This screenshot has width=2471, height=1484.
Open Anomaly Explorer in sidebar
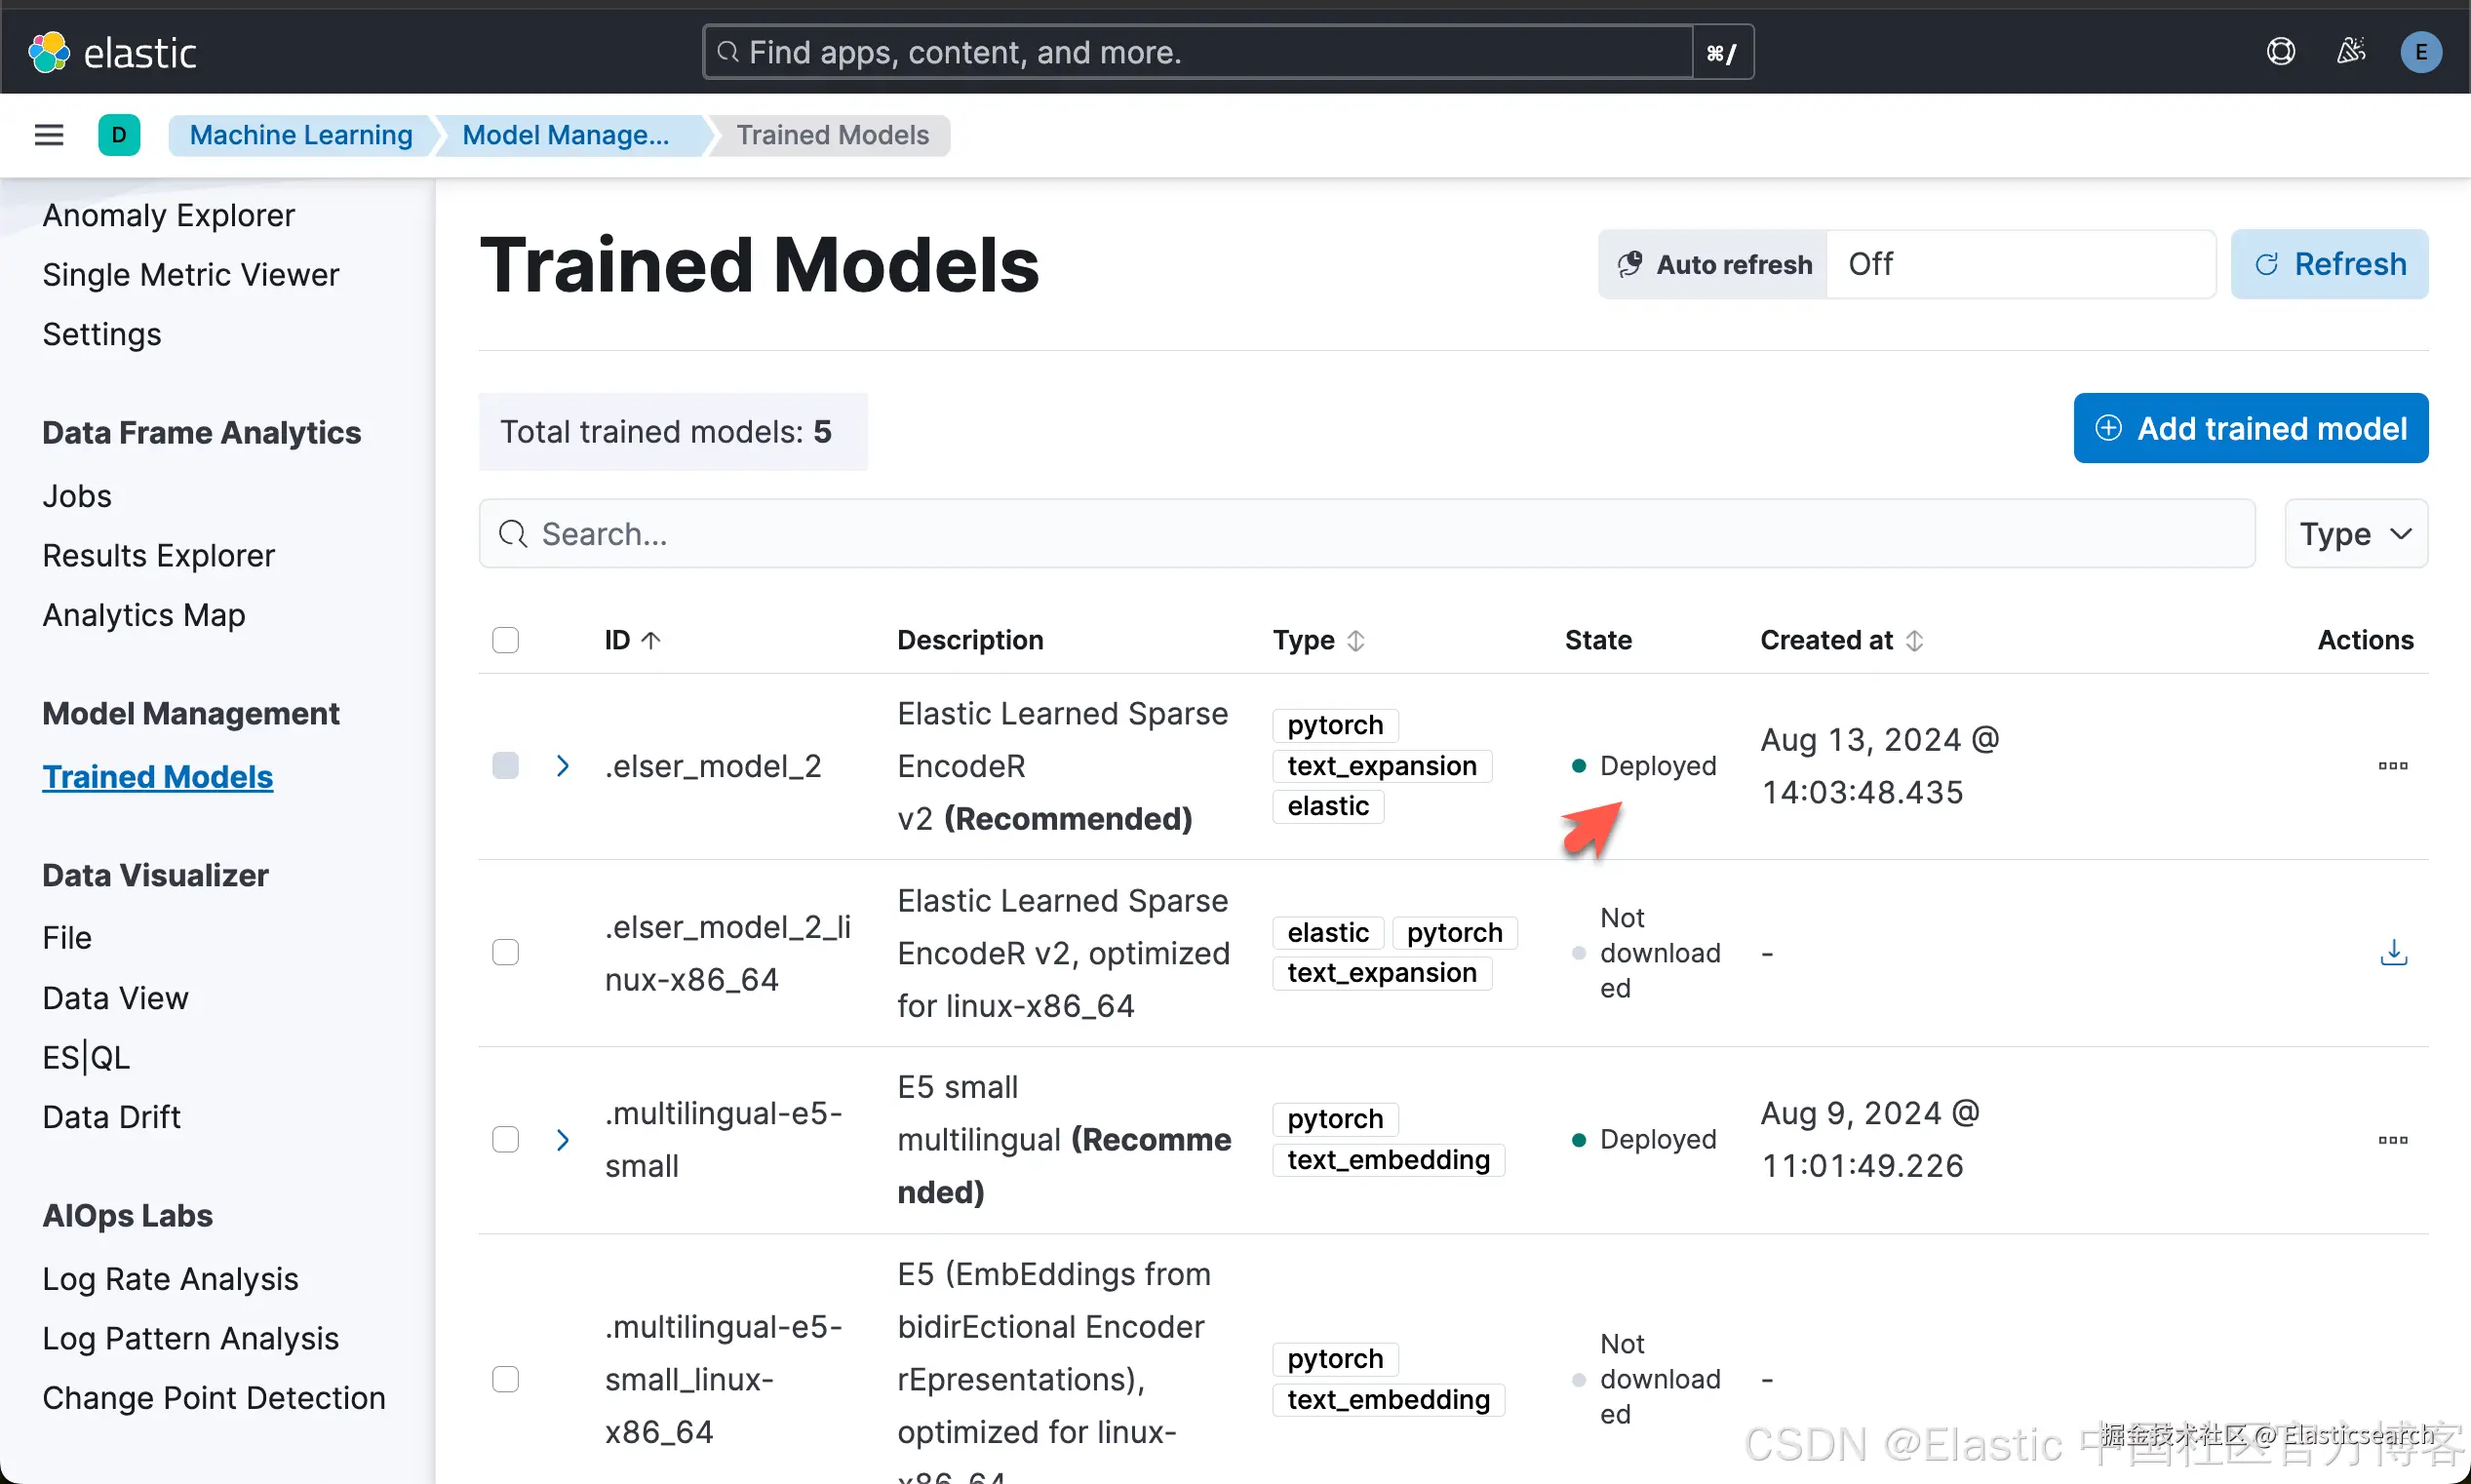[168, 215]
